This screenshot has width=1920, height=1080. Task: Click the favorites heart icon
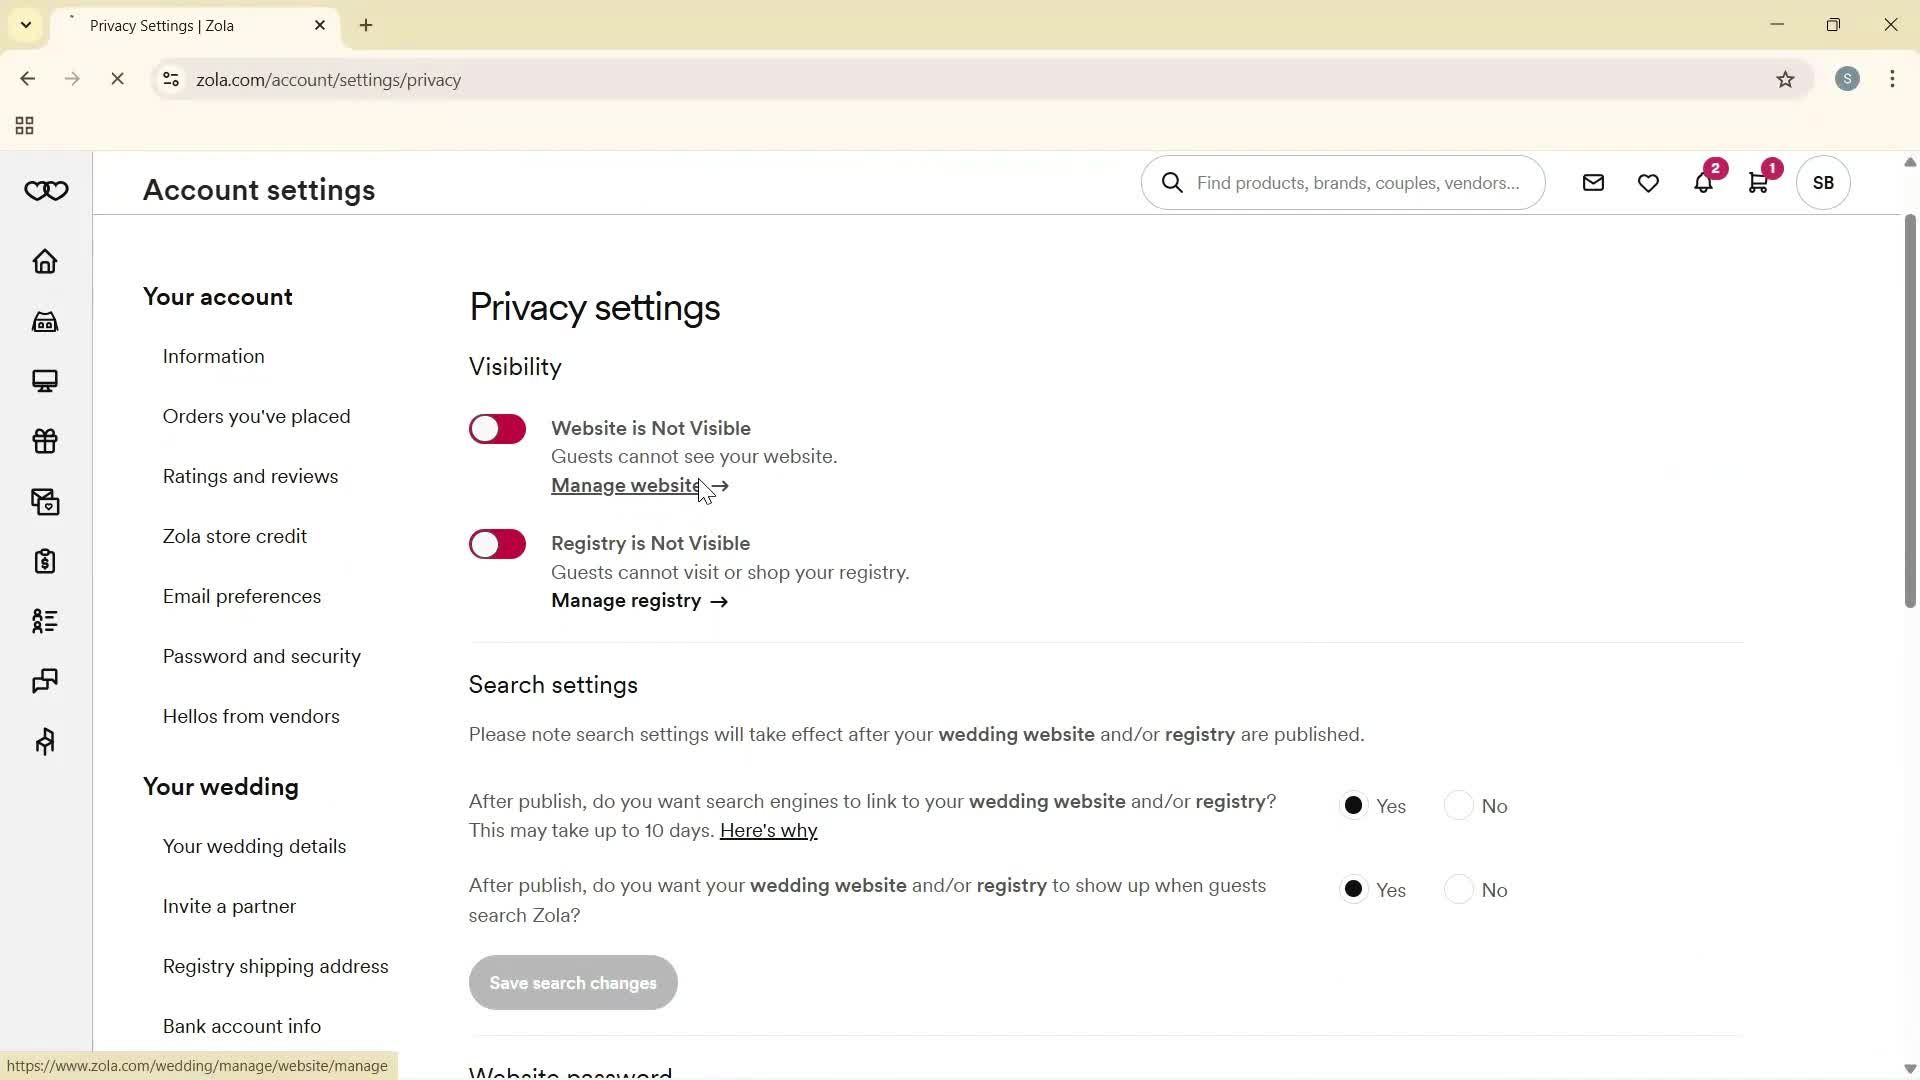point(1647,182)
